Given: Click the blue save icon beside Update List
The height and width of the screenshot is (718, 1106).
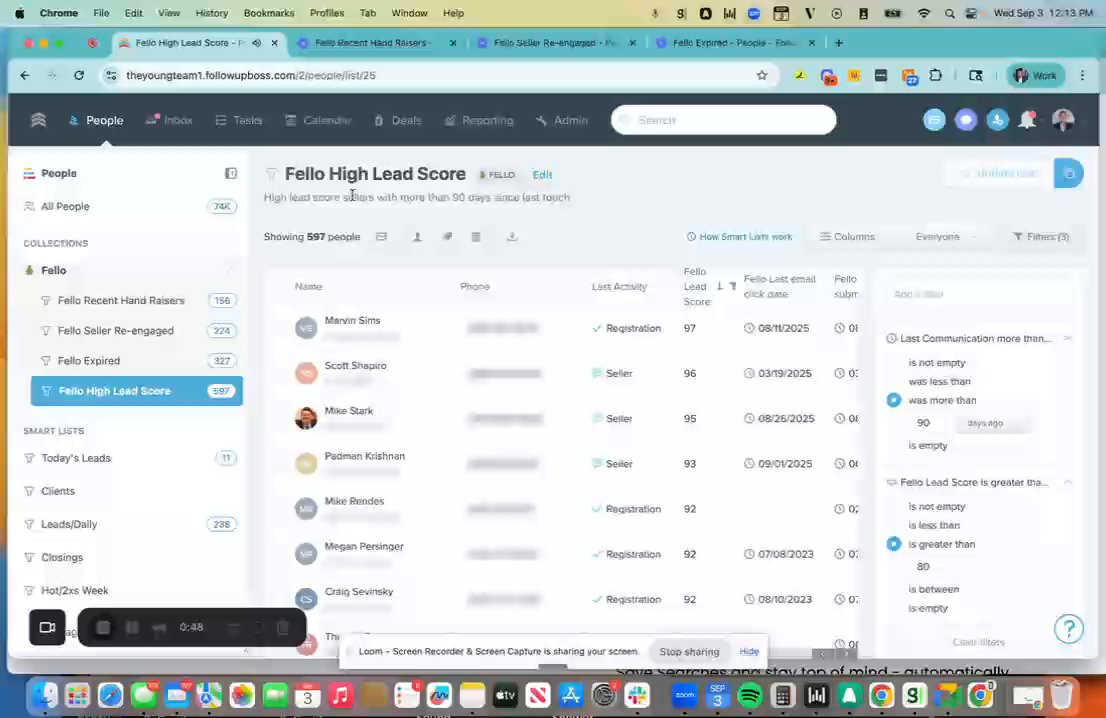Looking at the screenshot, I should coord(1069,174).
